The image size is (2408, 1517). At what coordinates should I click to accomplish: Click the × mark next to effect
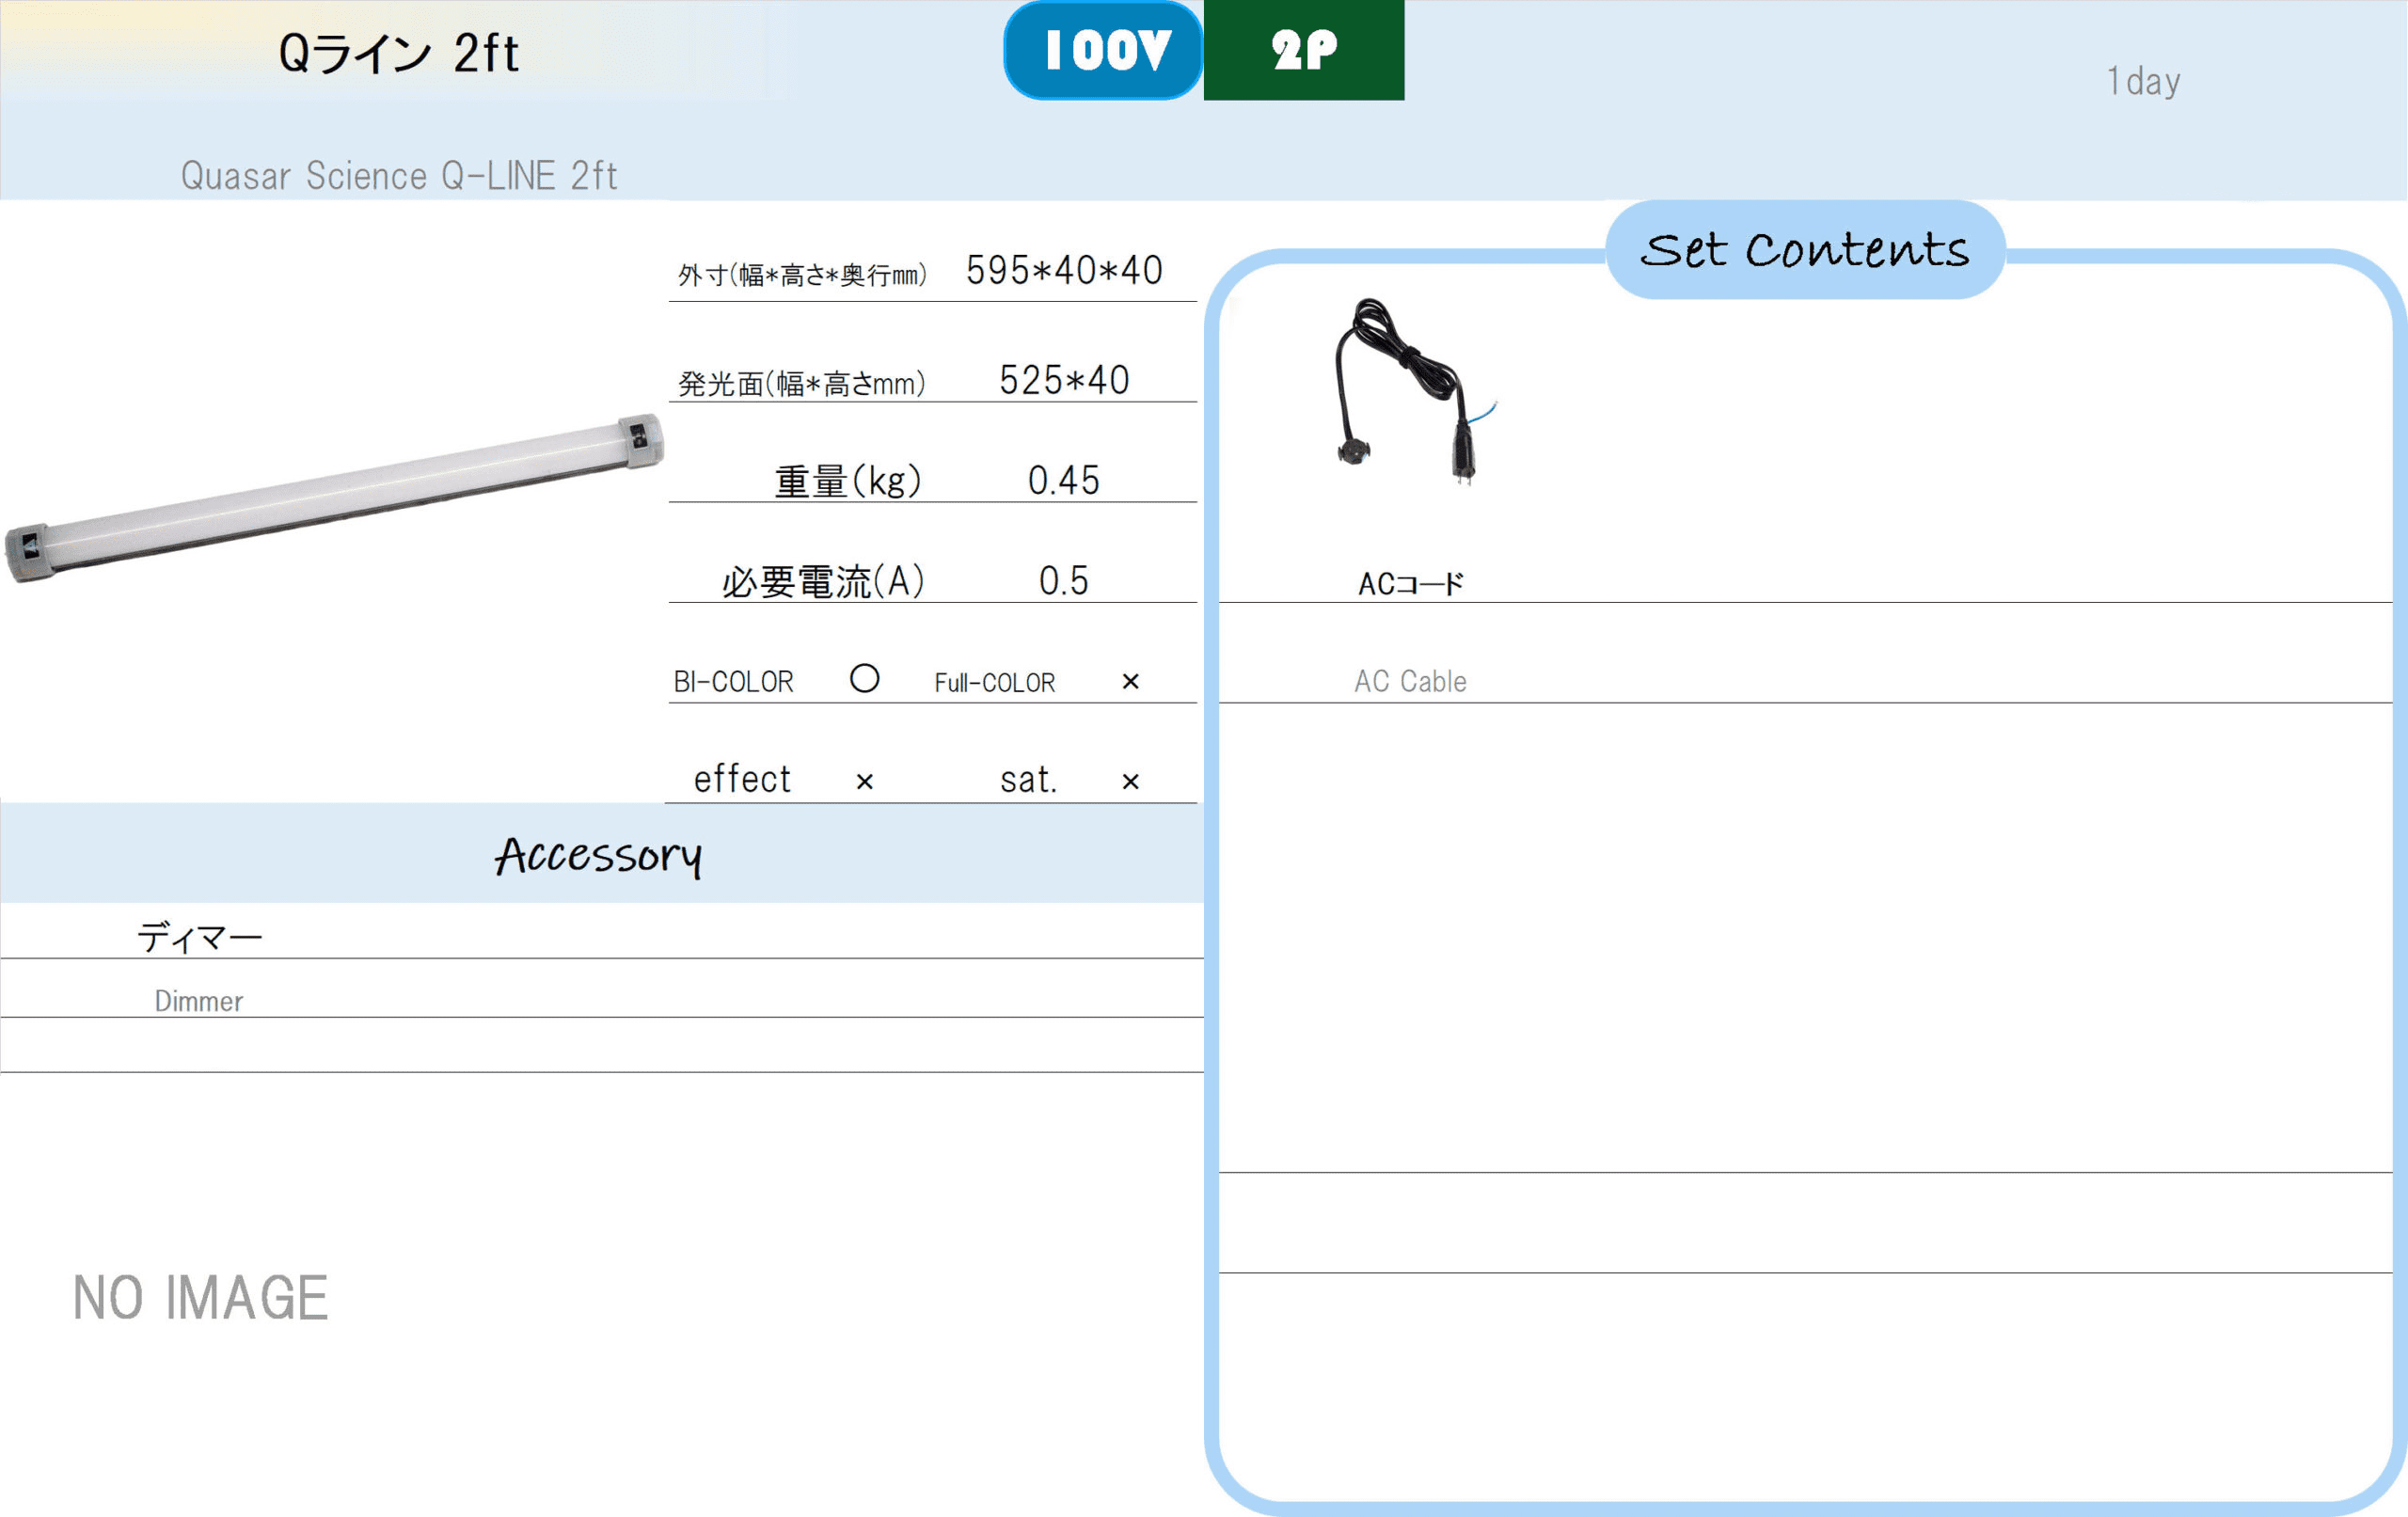coord(865,782)
